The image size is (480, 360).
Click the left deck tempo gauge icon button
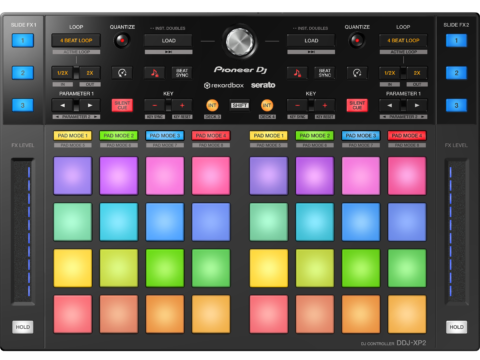click(122, 73)
